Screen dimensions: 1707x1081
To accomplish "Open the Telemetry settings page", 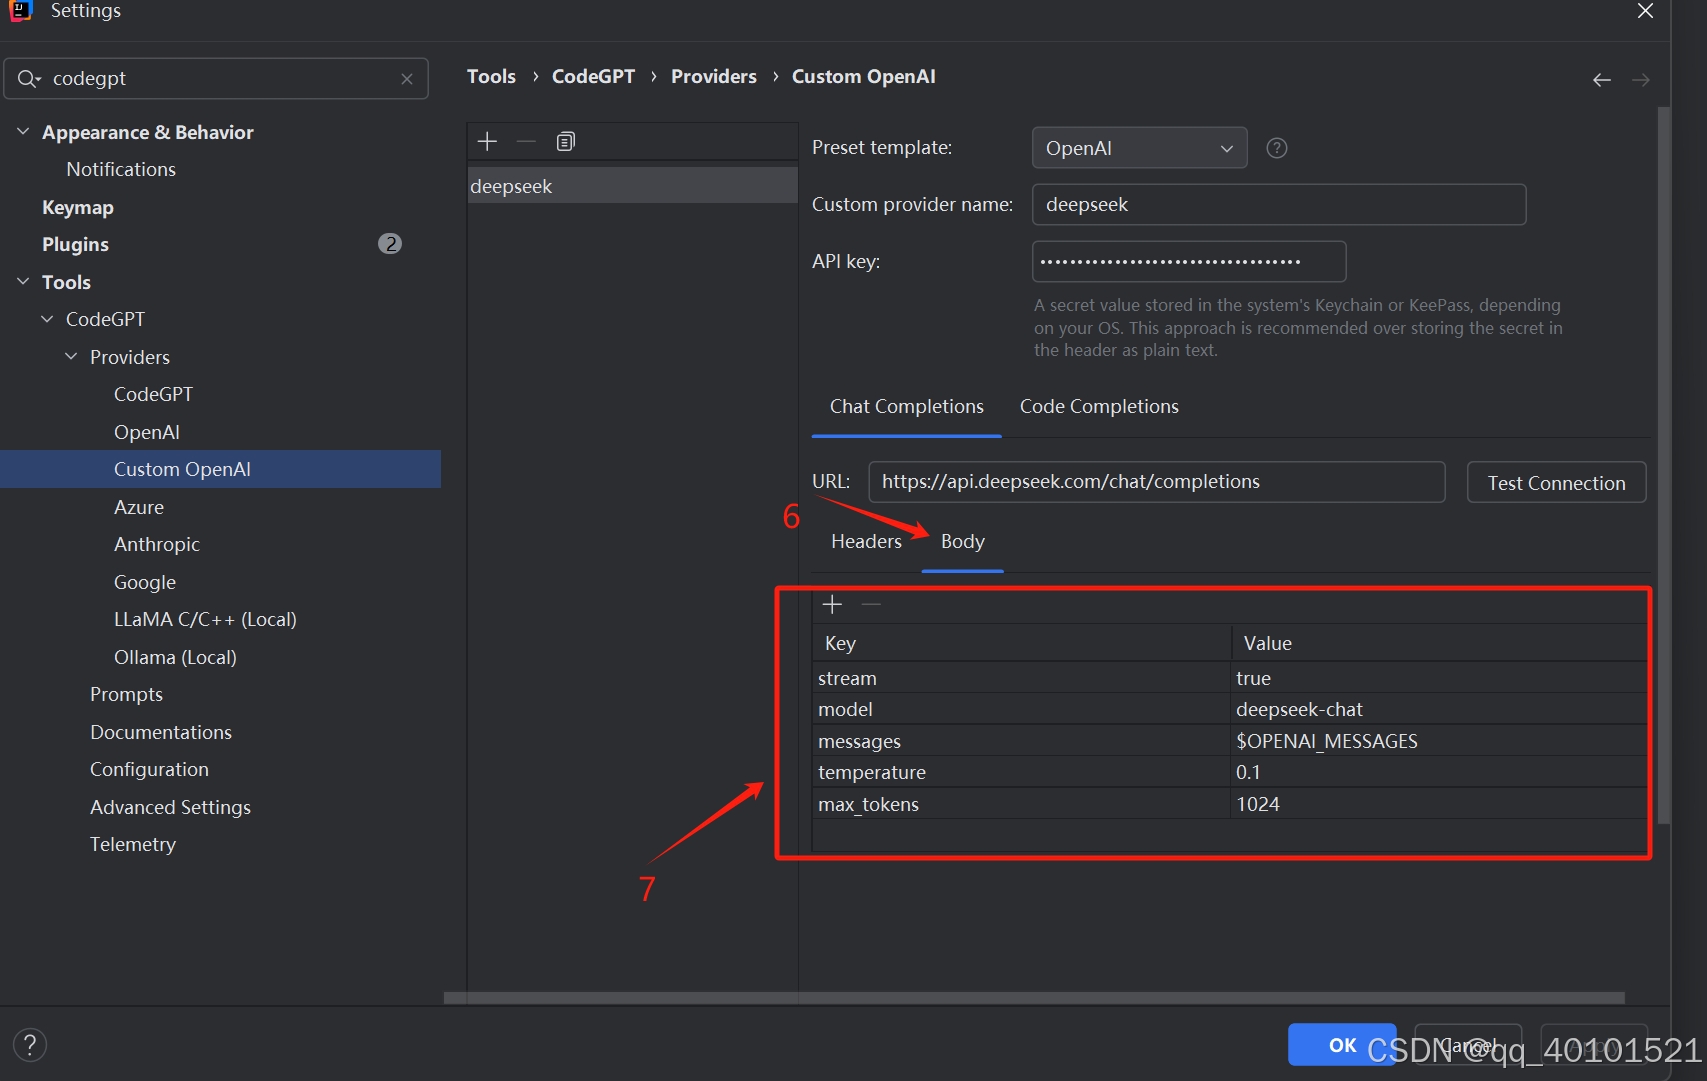I will (x=133, y=845).
